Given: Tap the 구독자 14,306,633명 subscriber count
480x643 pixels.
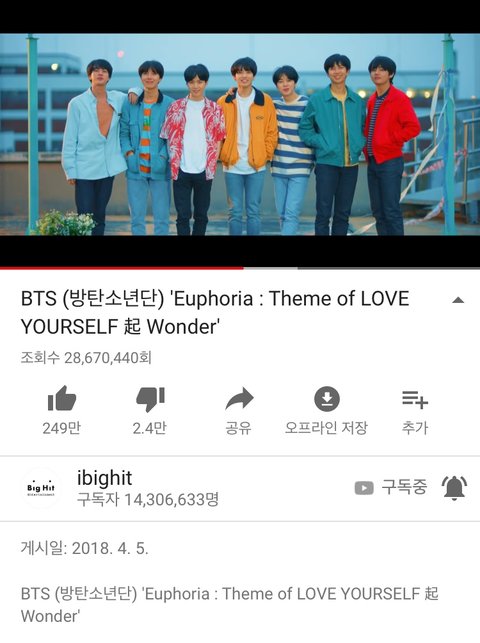Looking at the screenshot, I should (148, 500).
